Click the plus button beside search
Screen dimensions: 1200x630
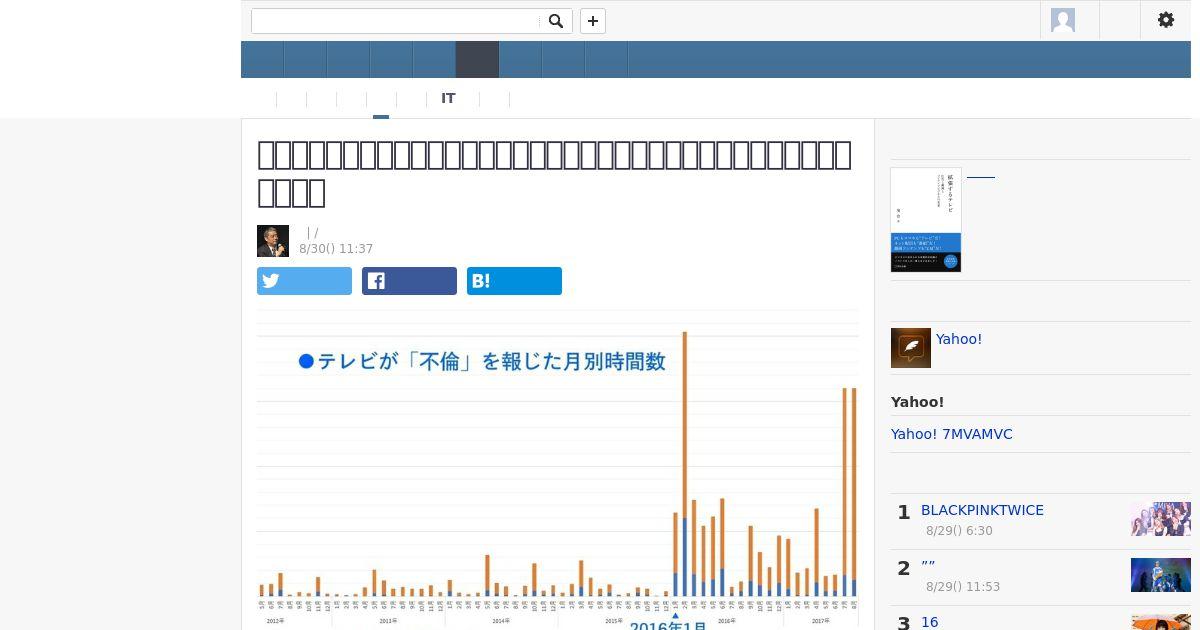tap(593, 21)
